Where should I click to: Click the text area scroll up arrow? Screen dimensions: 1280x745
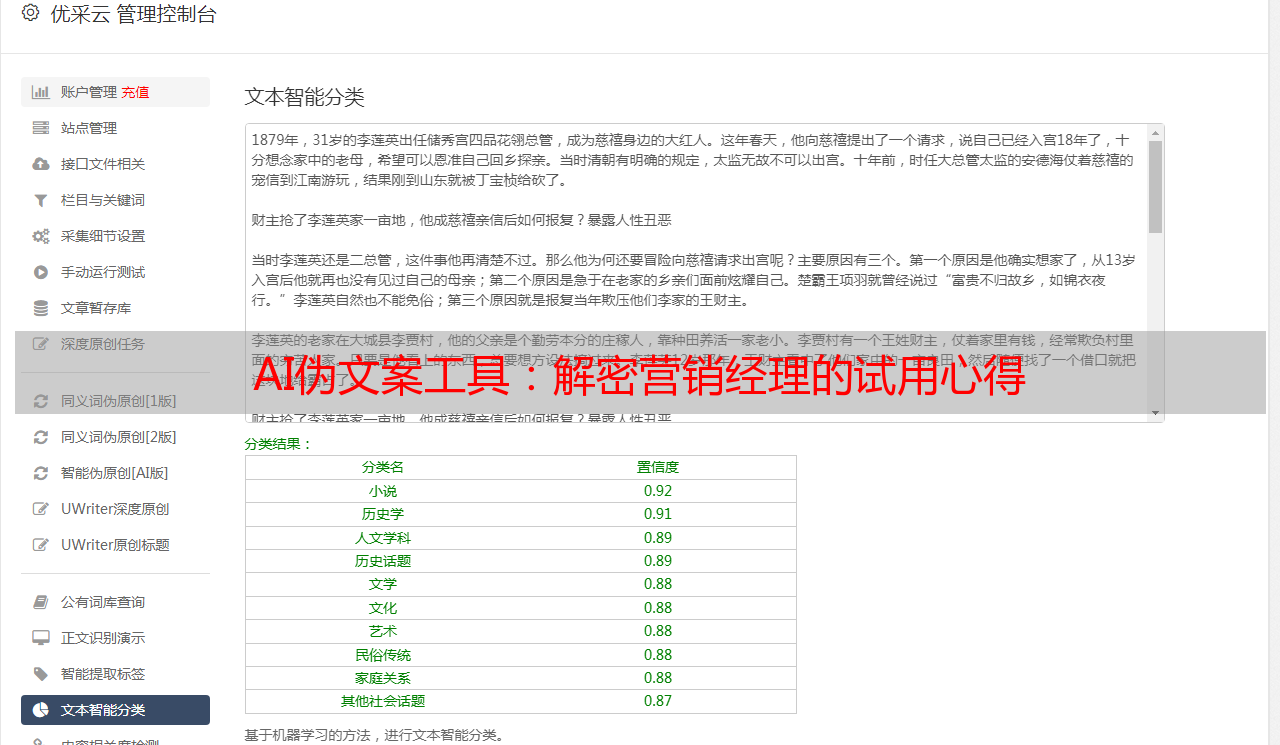[x=1155, y=132]
